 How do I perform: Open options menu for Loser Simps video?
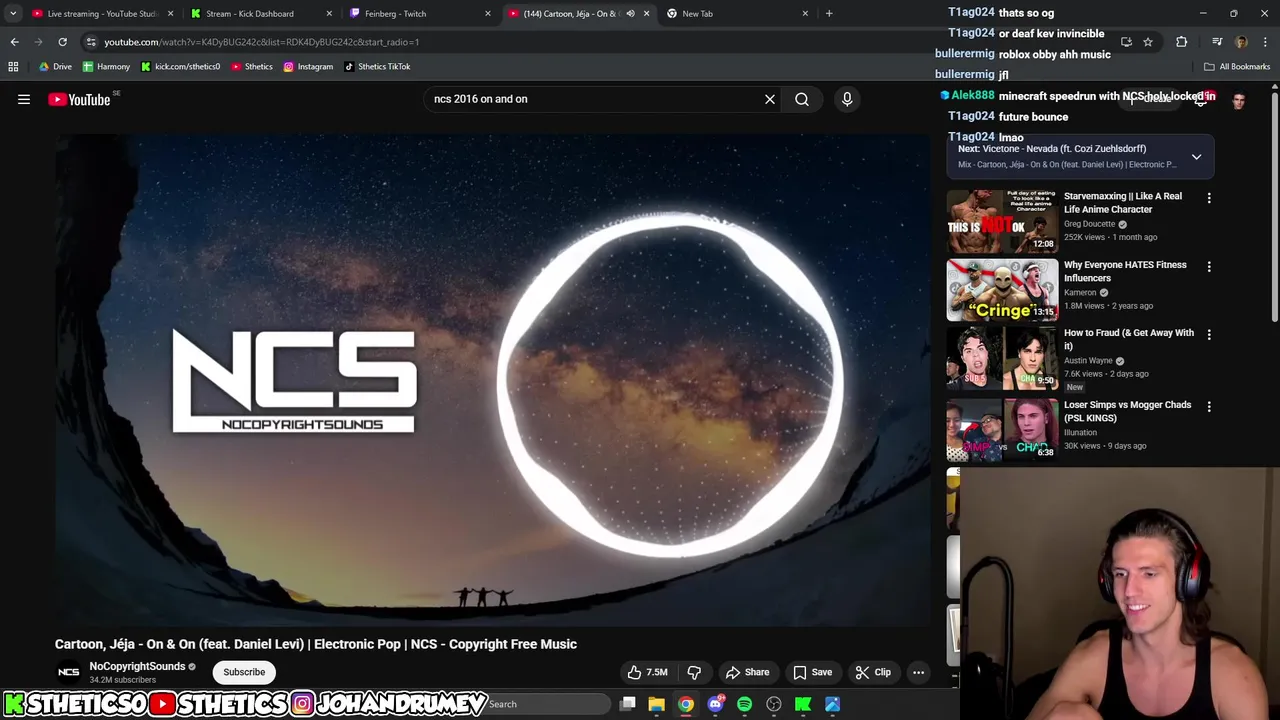(1209, 407)
